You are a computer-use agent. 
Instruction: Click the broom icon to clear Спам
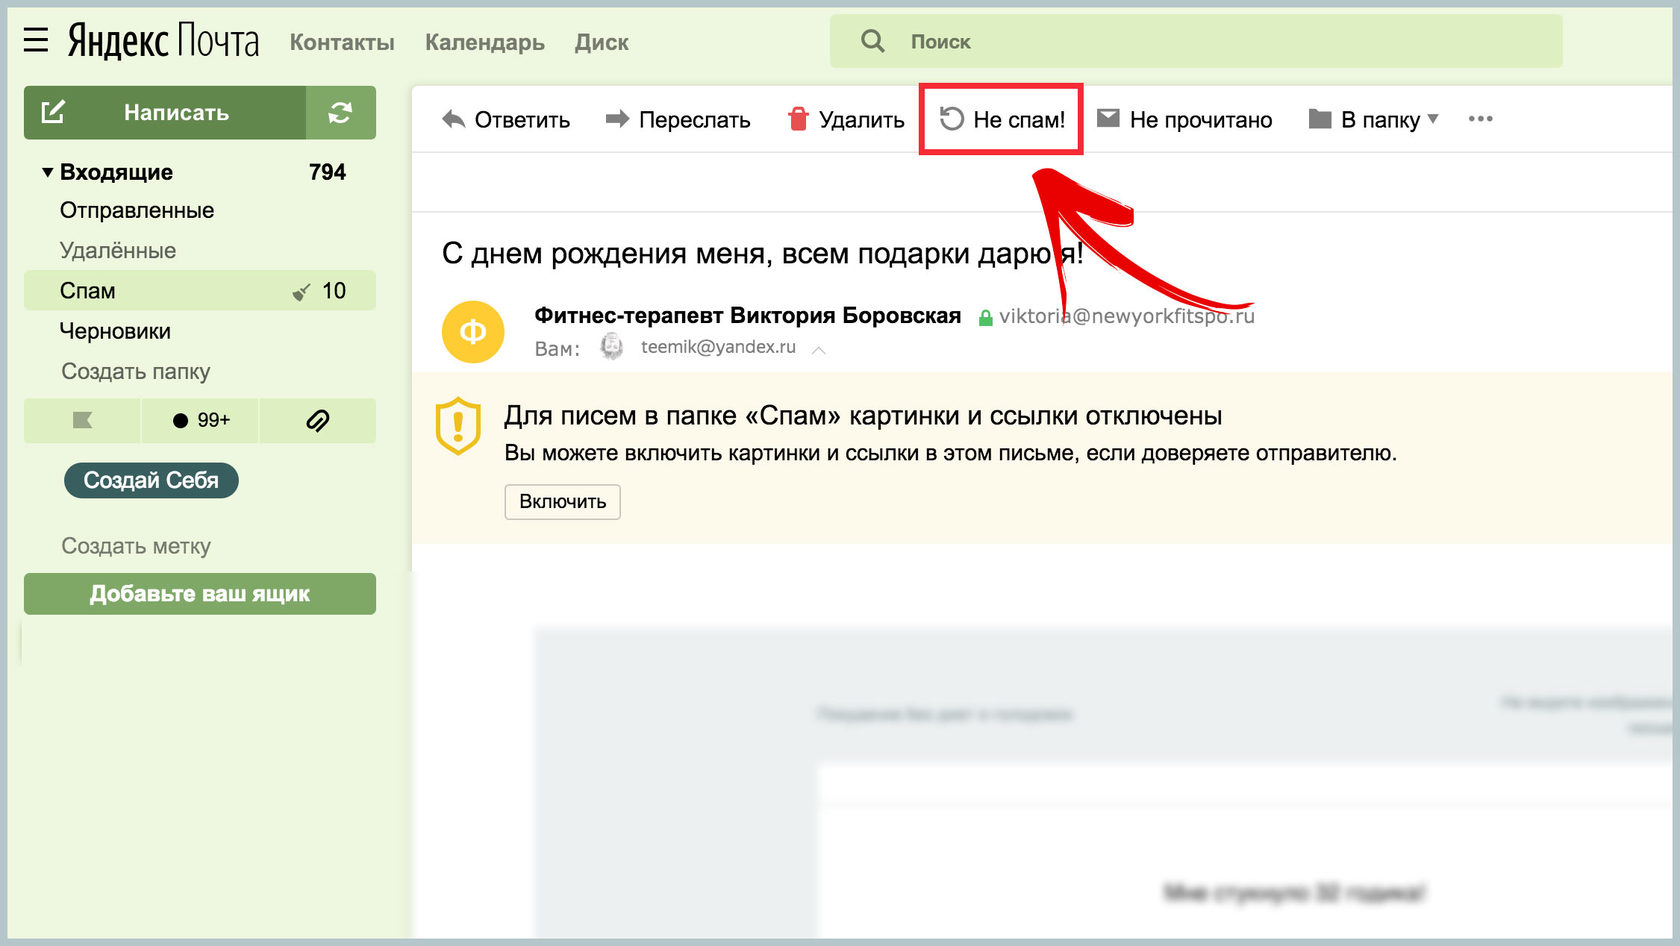tap(301, 292)
